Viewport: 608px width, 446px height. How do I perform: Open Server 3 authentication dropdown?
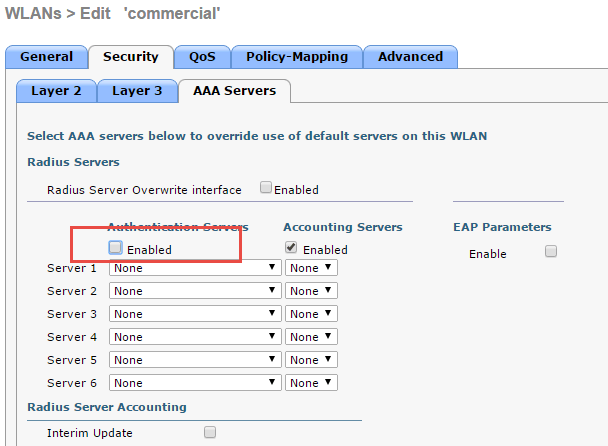coord(195,313)
